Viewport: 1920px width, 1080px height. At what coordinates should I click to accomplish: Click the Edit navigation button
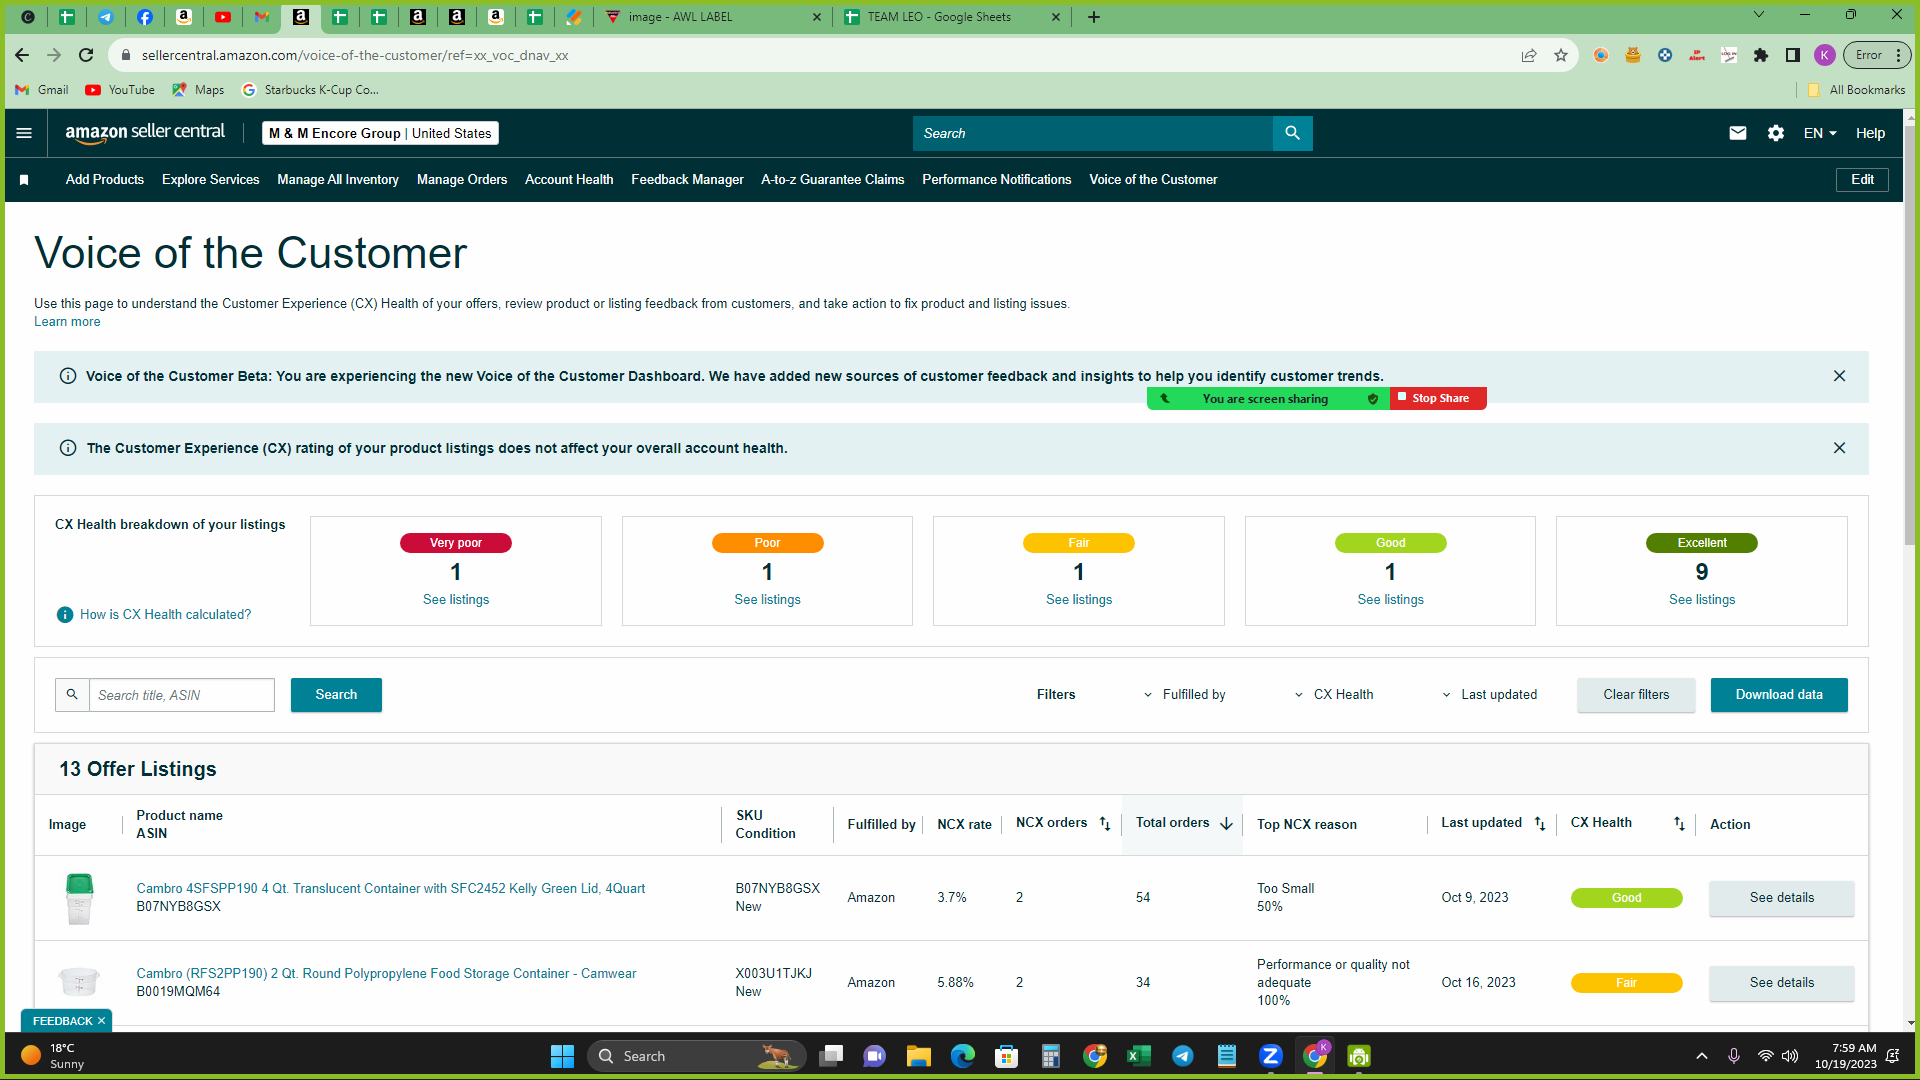[x=1862, y=180]
